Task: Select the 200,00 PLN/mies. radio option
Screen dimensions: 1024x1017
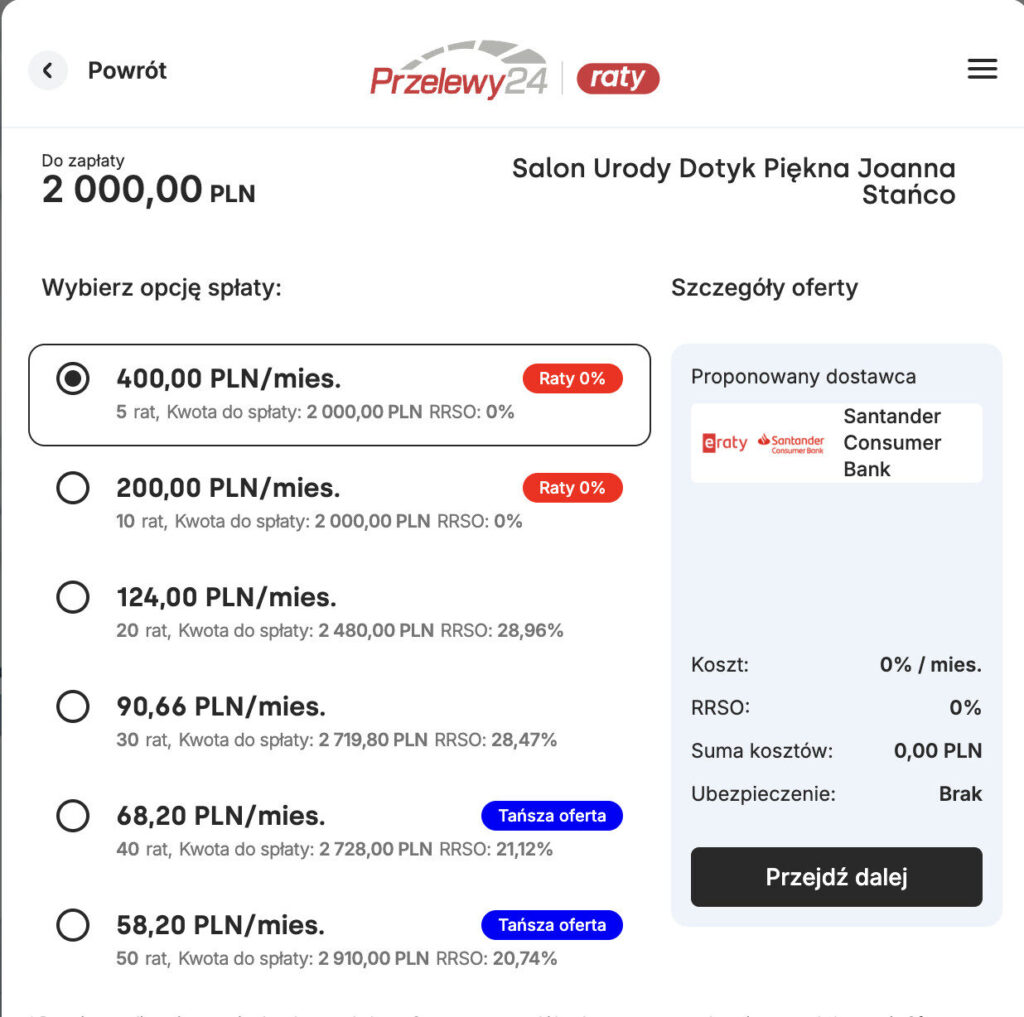Action: click(73, 488)
